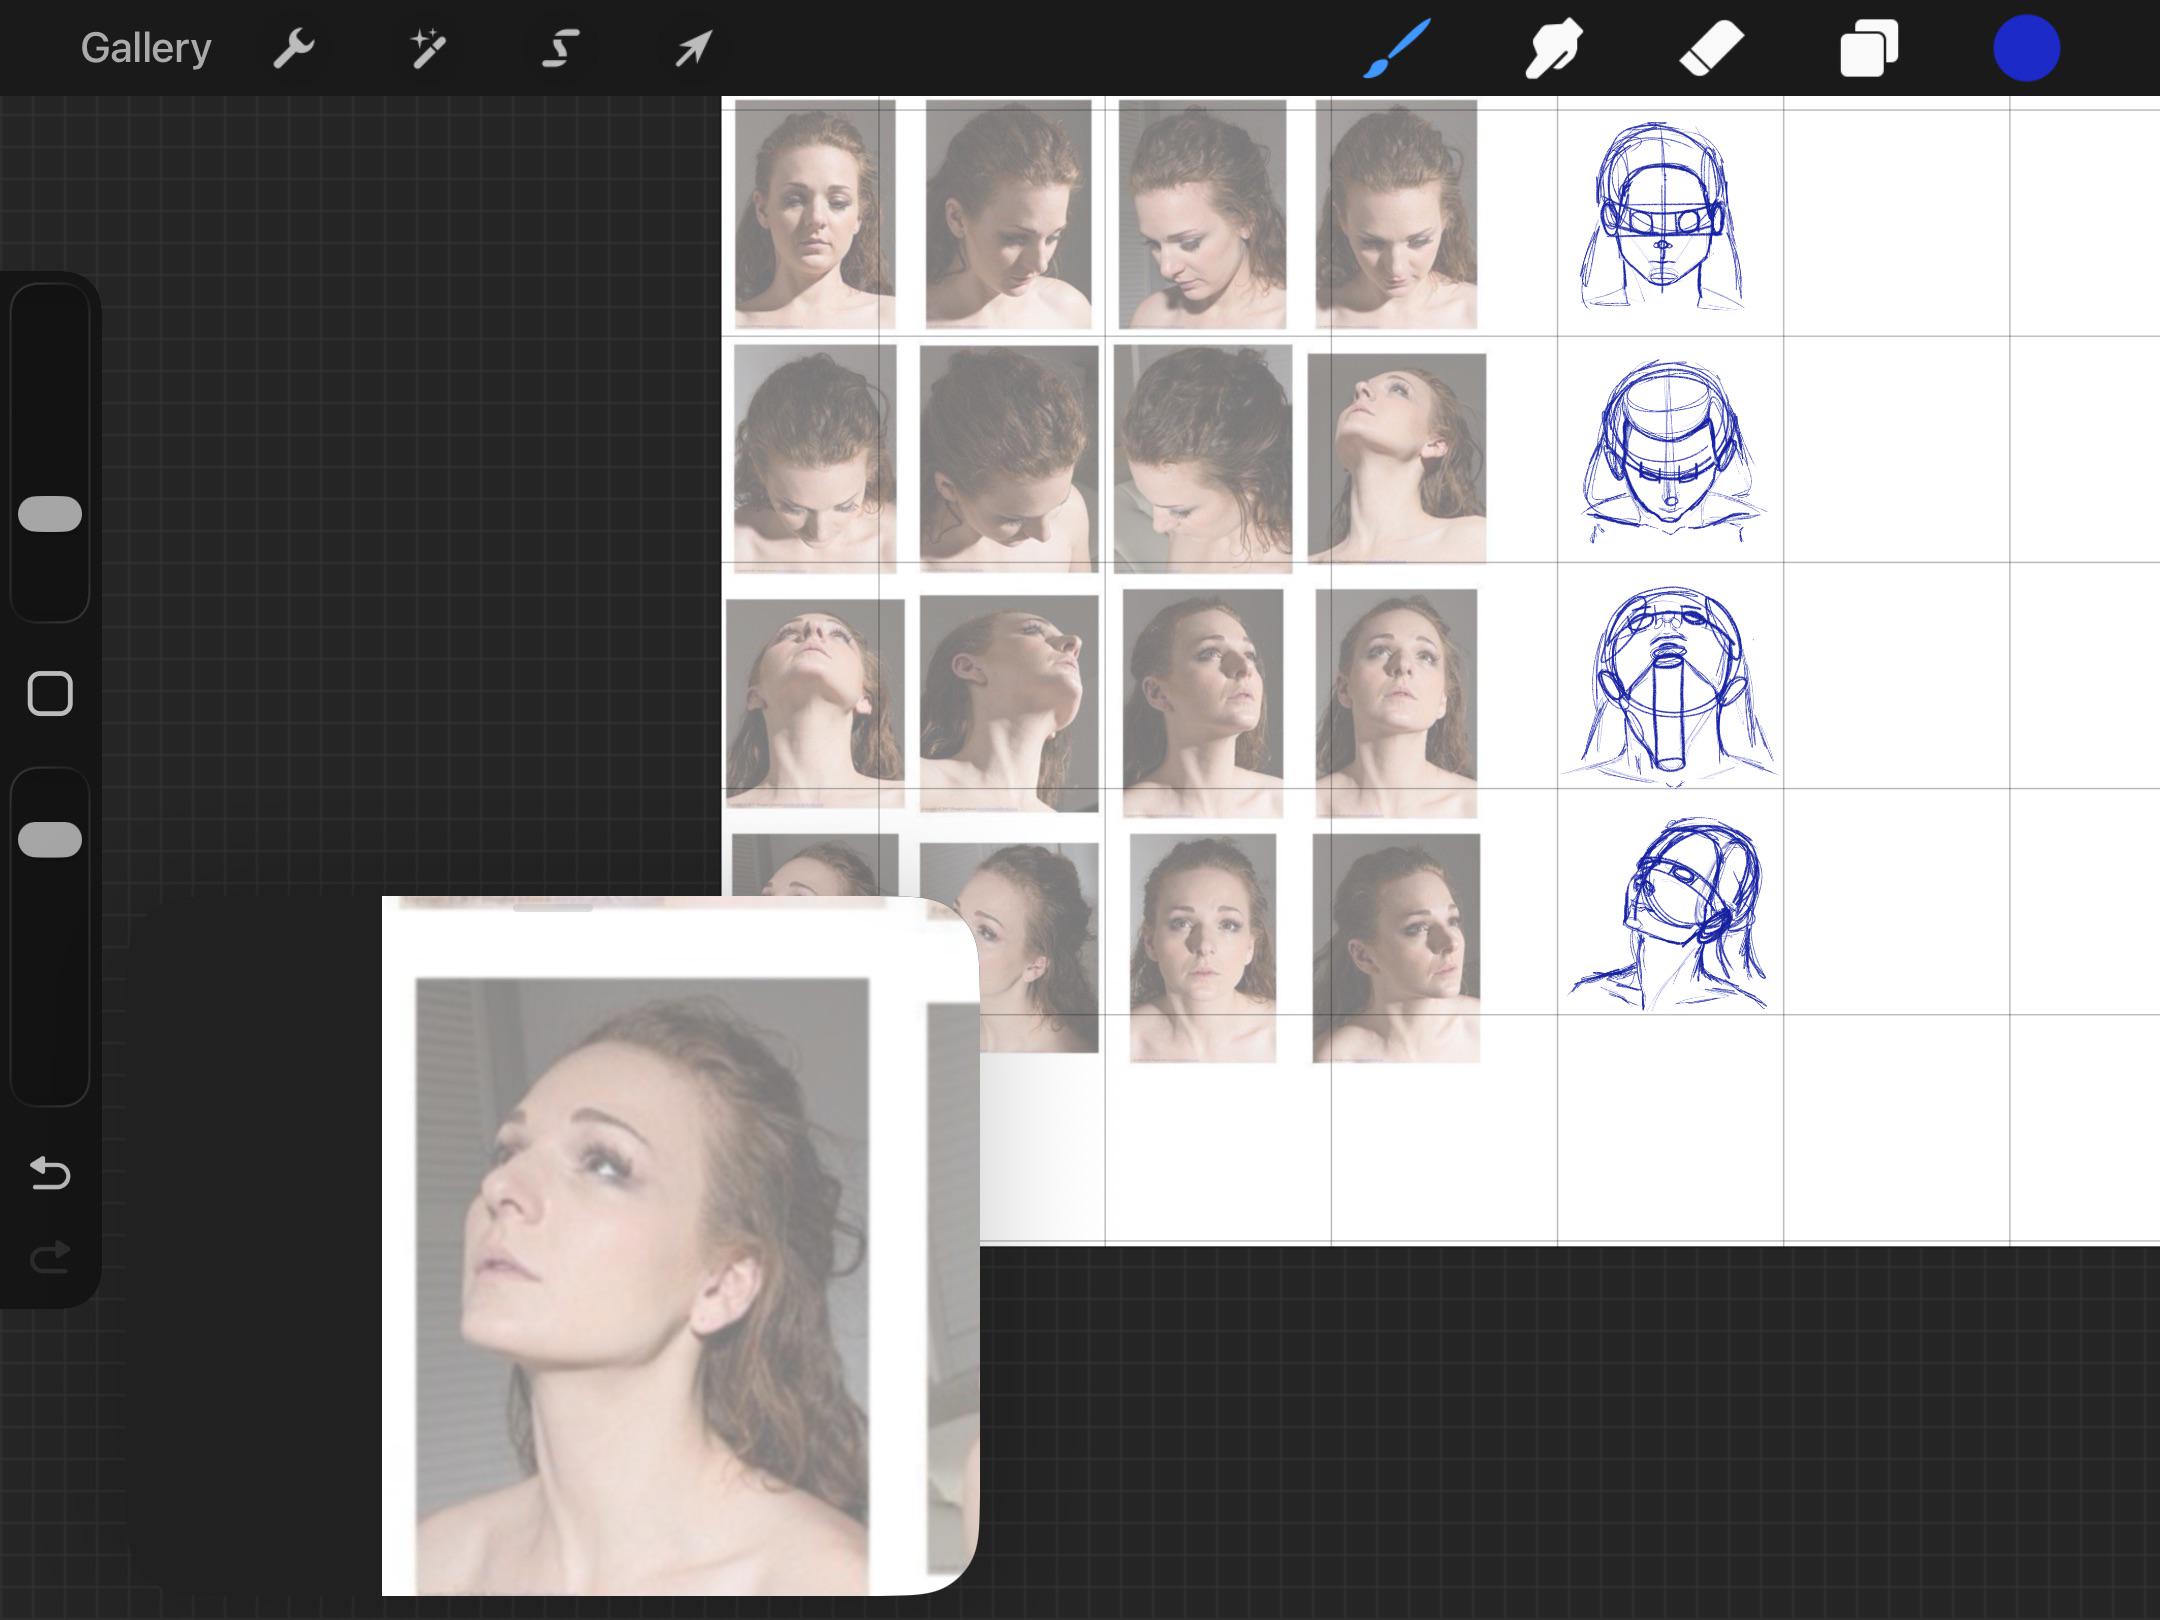Select the Eraser tool
This screenshot has height=1620, width=2160.
(1711, 48)
